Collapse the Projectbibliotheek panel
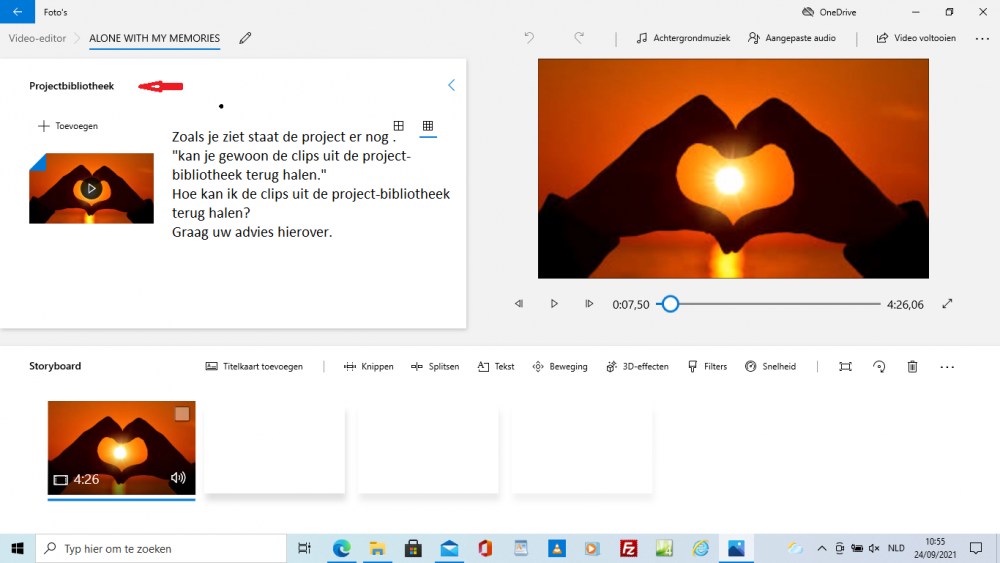Viewport: 1000px width, 563px height. point(451,86)
